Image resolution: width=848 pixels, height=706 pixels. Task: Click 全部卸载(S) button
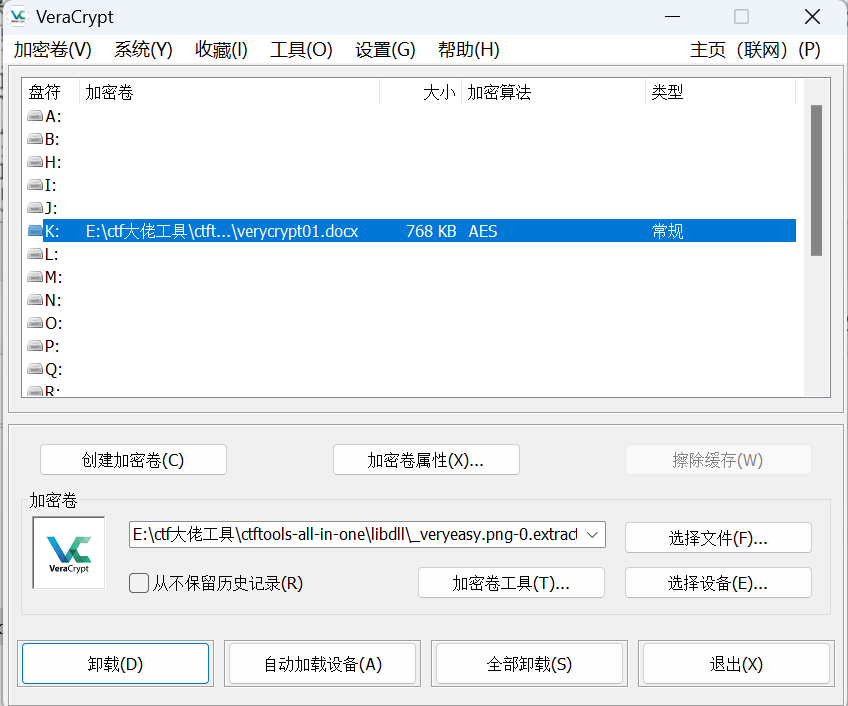(529, 664)
